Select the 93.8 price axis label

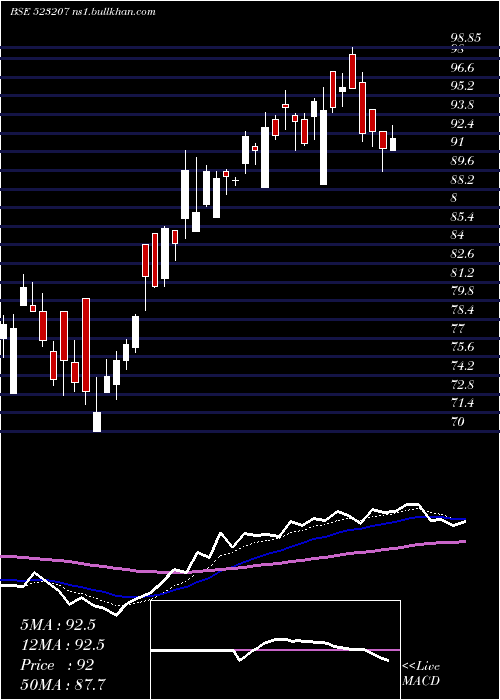point(462,105)
